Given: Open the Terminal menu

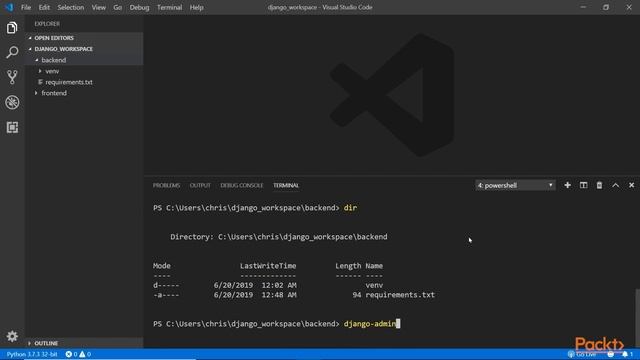Looking at the screenshot, I should (169, 7).
